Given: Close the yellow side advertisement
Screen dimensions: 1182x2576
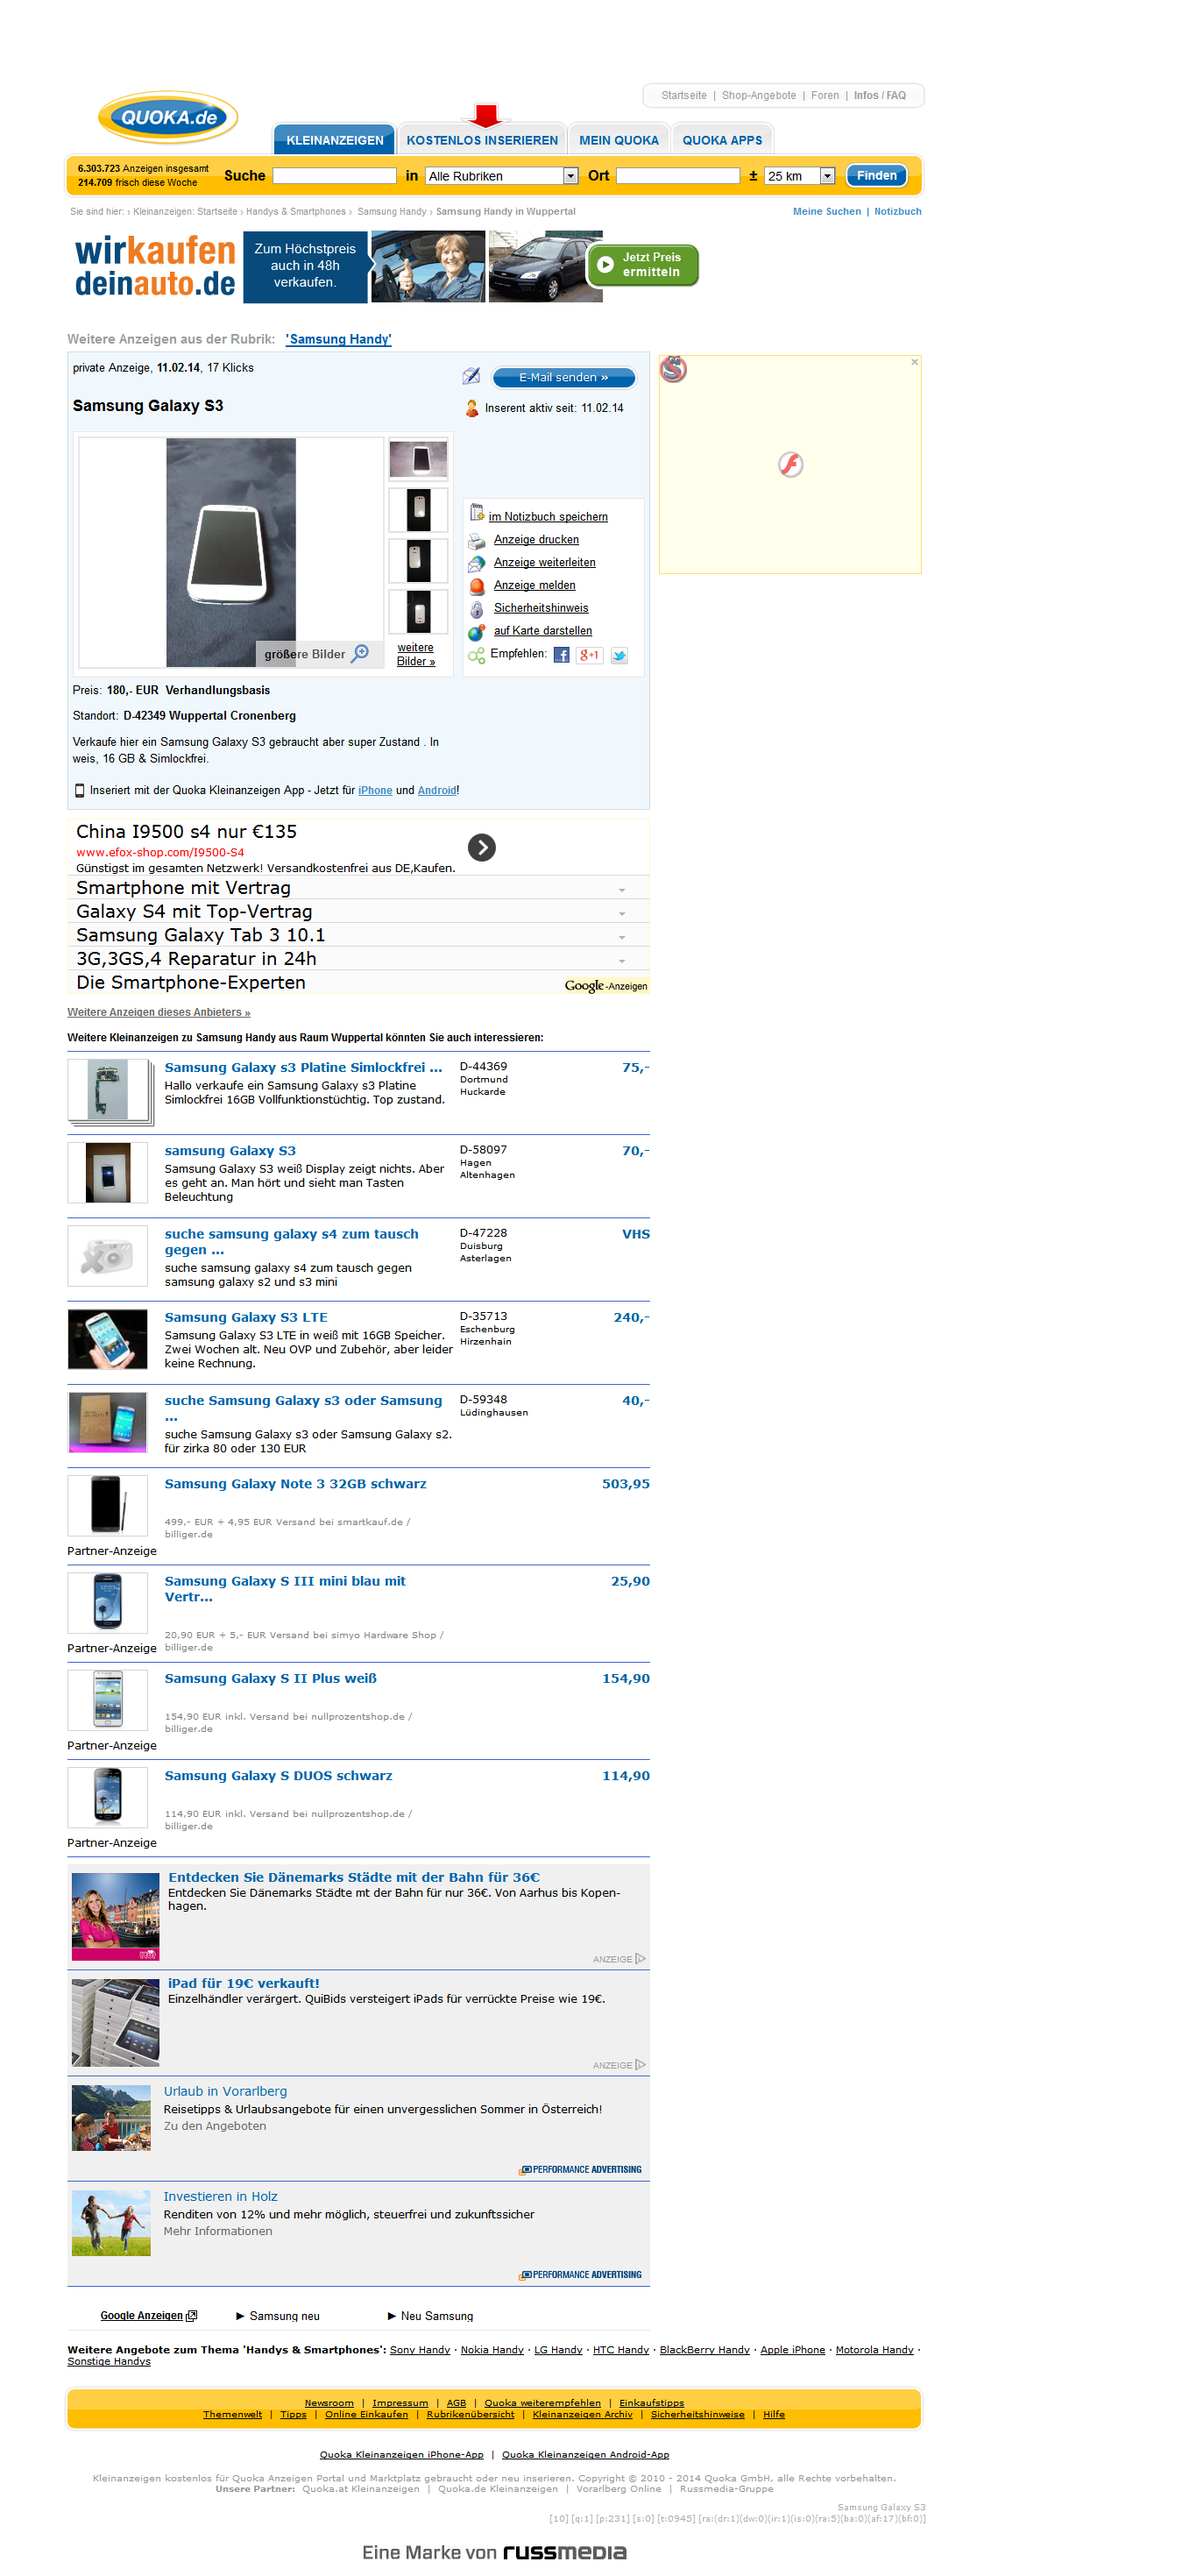Looking at the screenshot, I should click(914, 362).
